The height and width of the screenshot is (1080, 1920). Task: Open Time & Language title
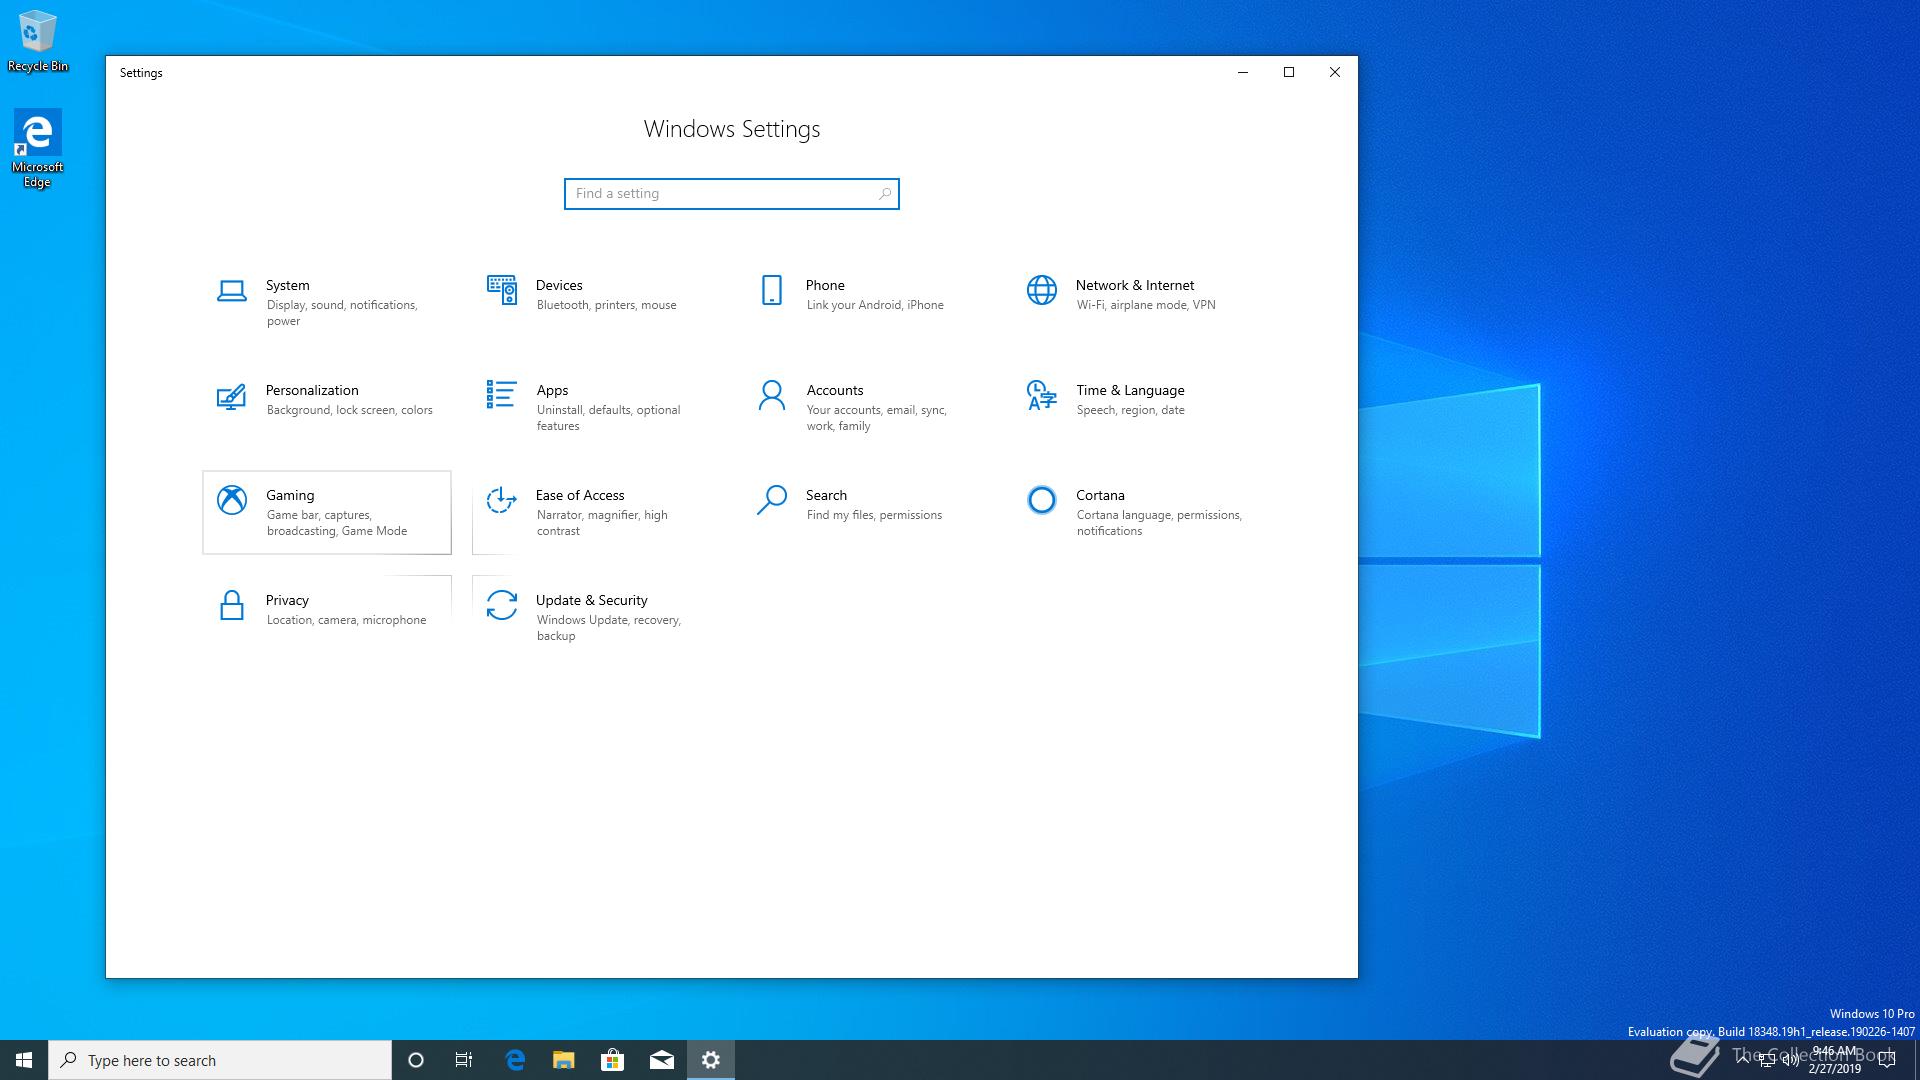(1130, 390)
